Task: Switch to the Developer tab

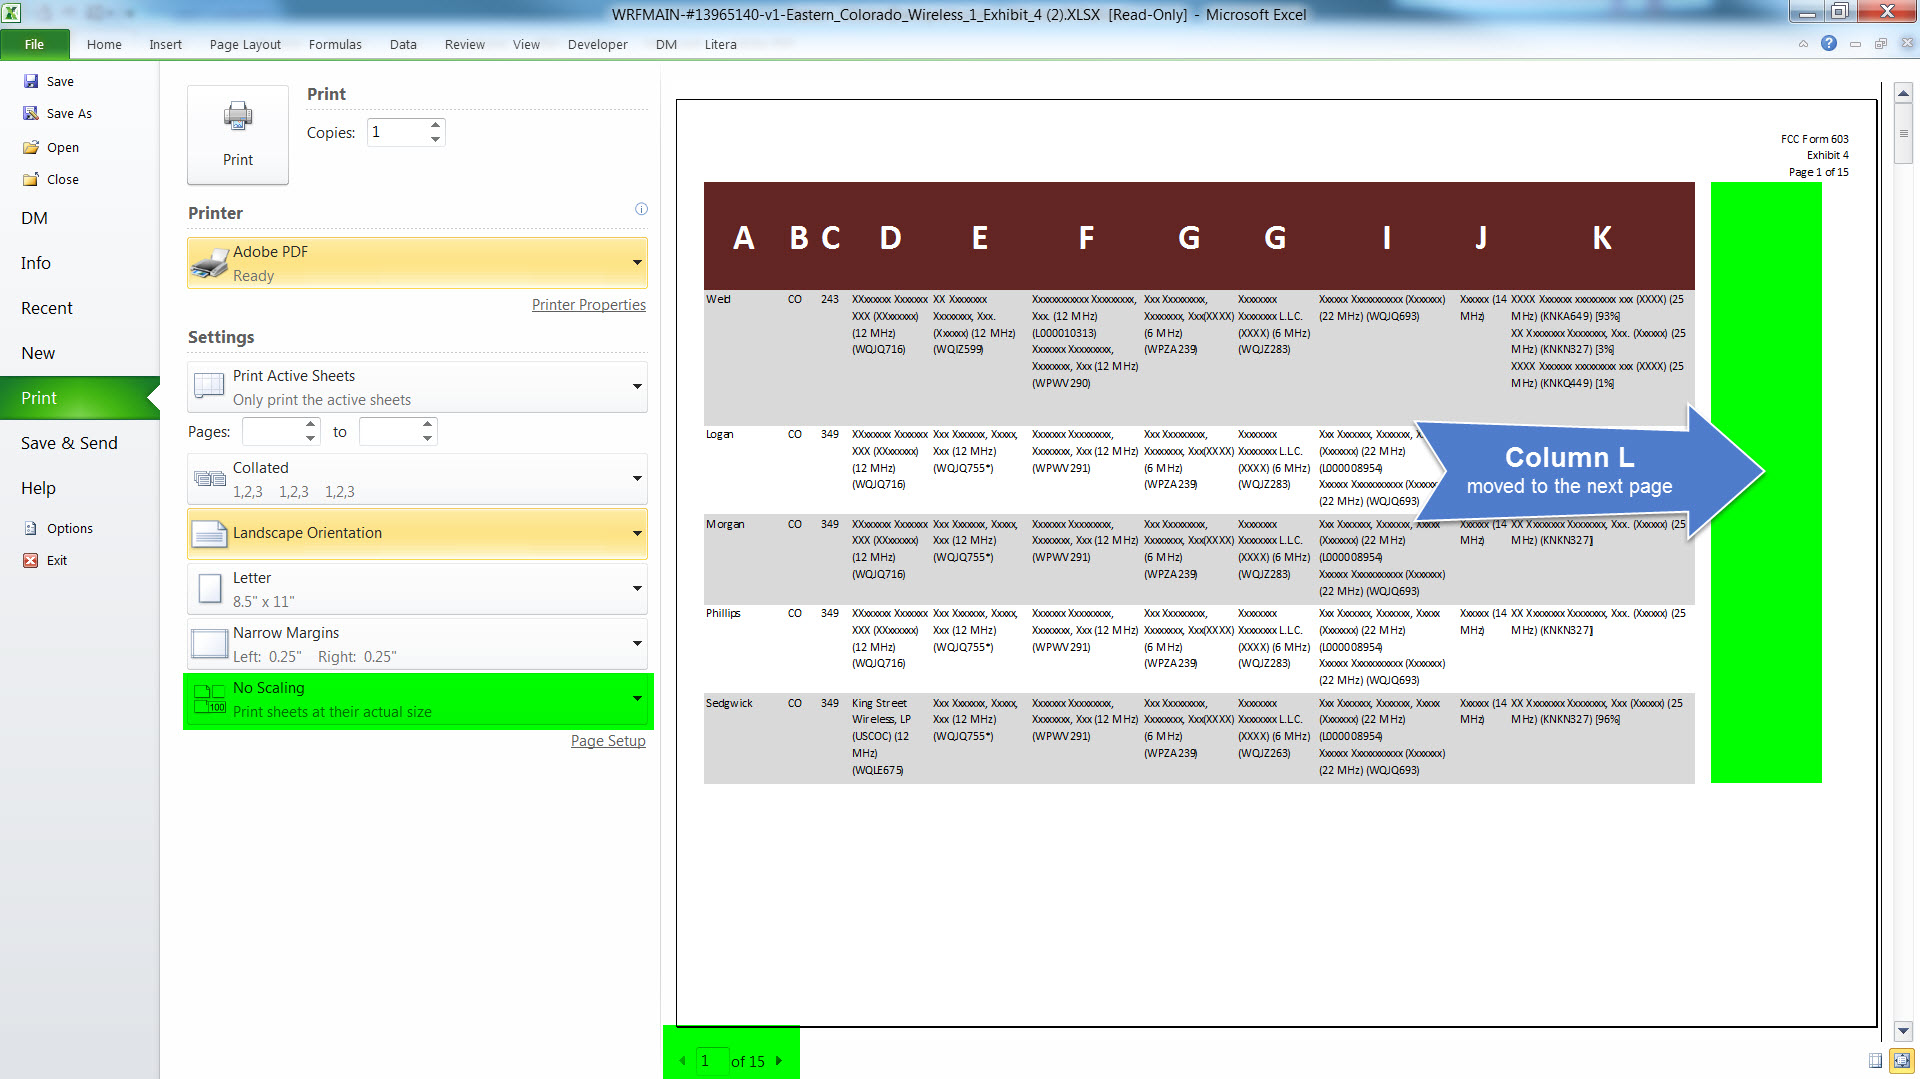Action: 597,44
